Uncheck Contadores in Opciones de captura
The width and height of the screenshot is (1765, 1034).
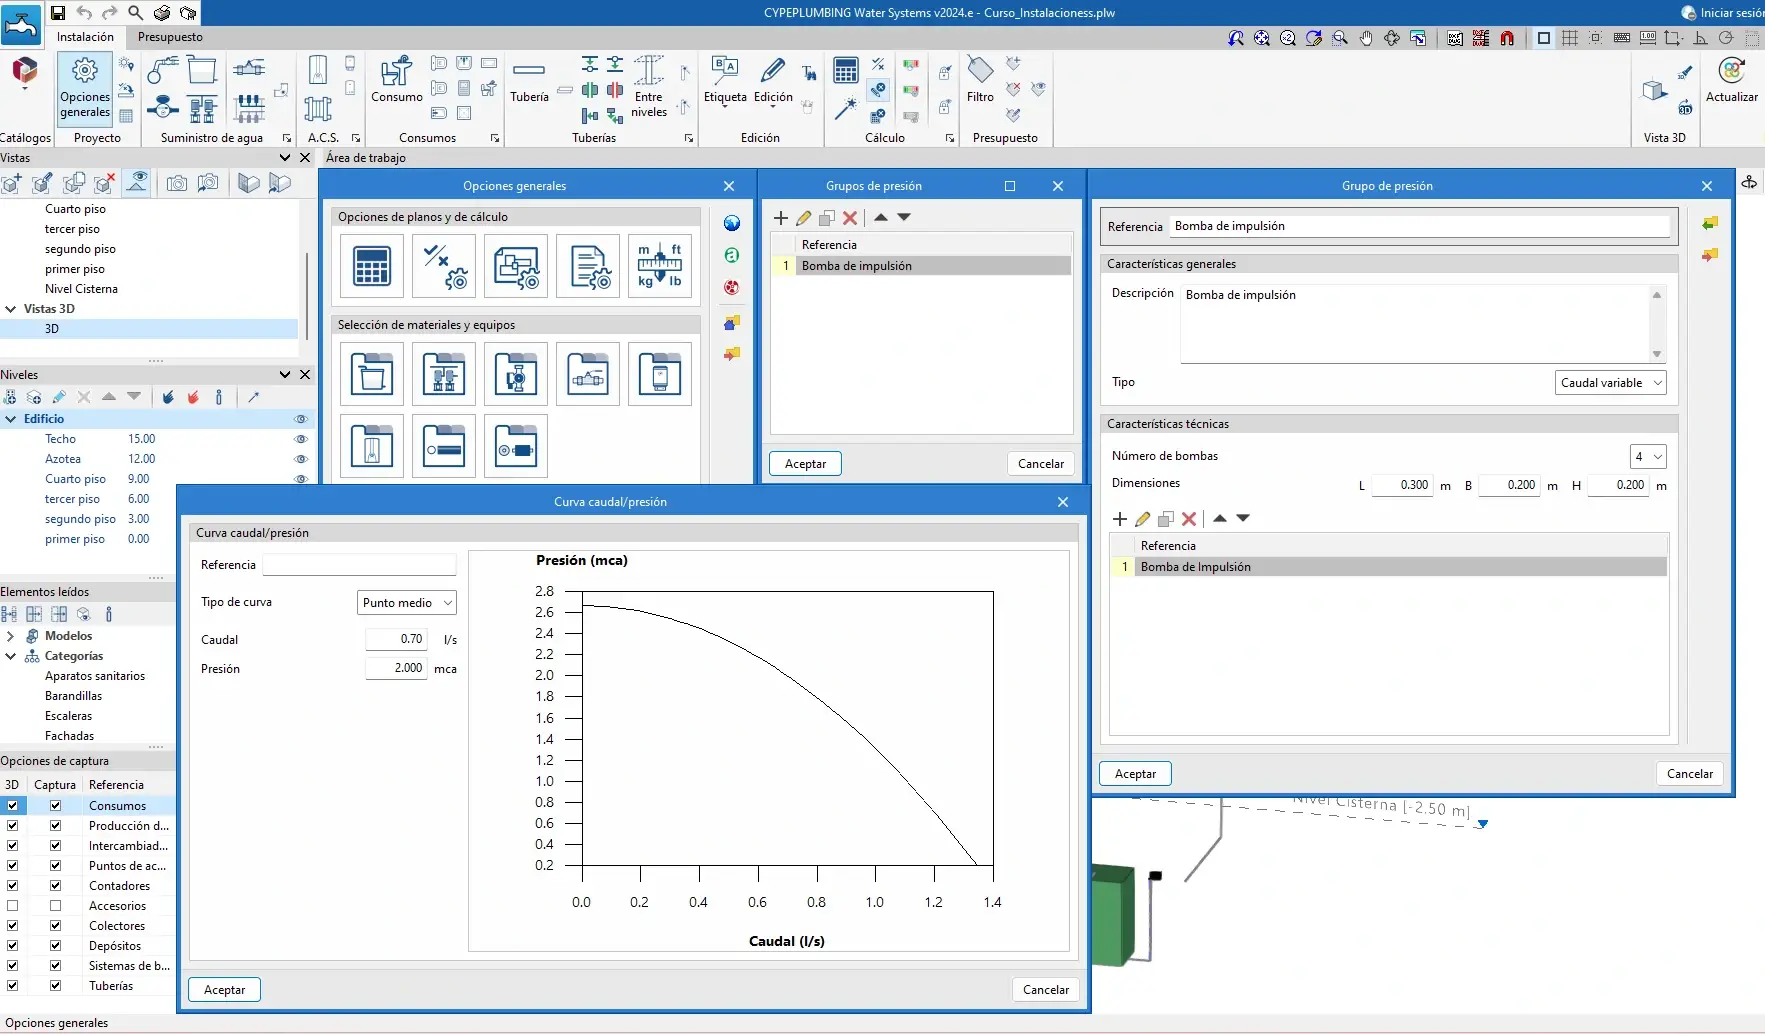coord(55,885)
